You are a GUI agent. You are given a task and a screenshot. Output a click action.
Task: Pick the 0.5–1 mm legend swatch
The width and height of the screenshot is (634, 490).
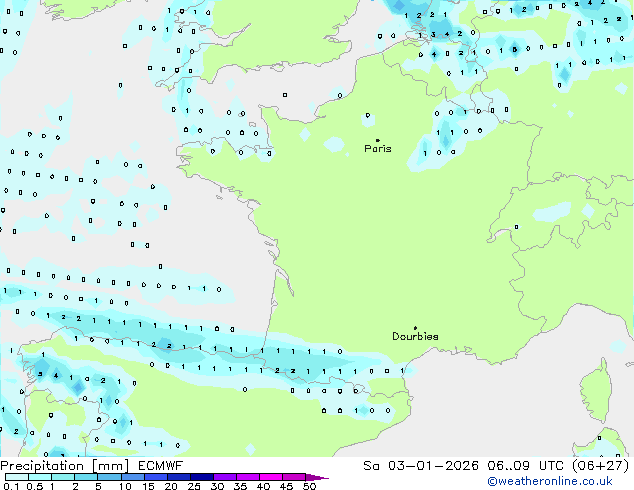pyautogui.click(x=40, y=477)
